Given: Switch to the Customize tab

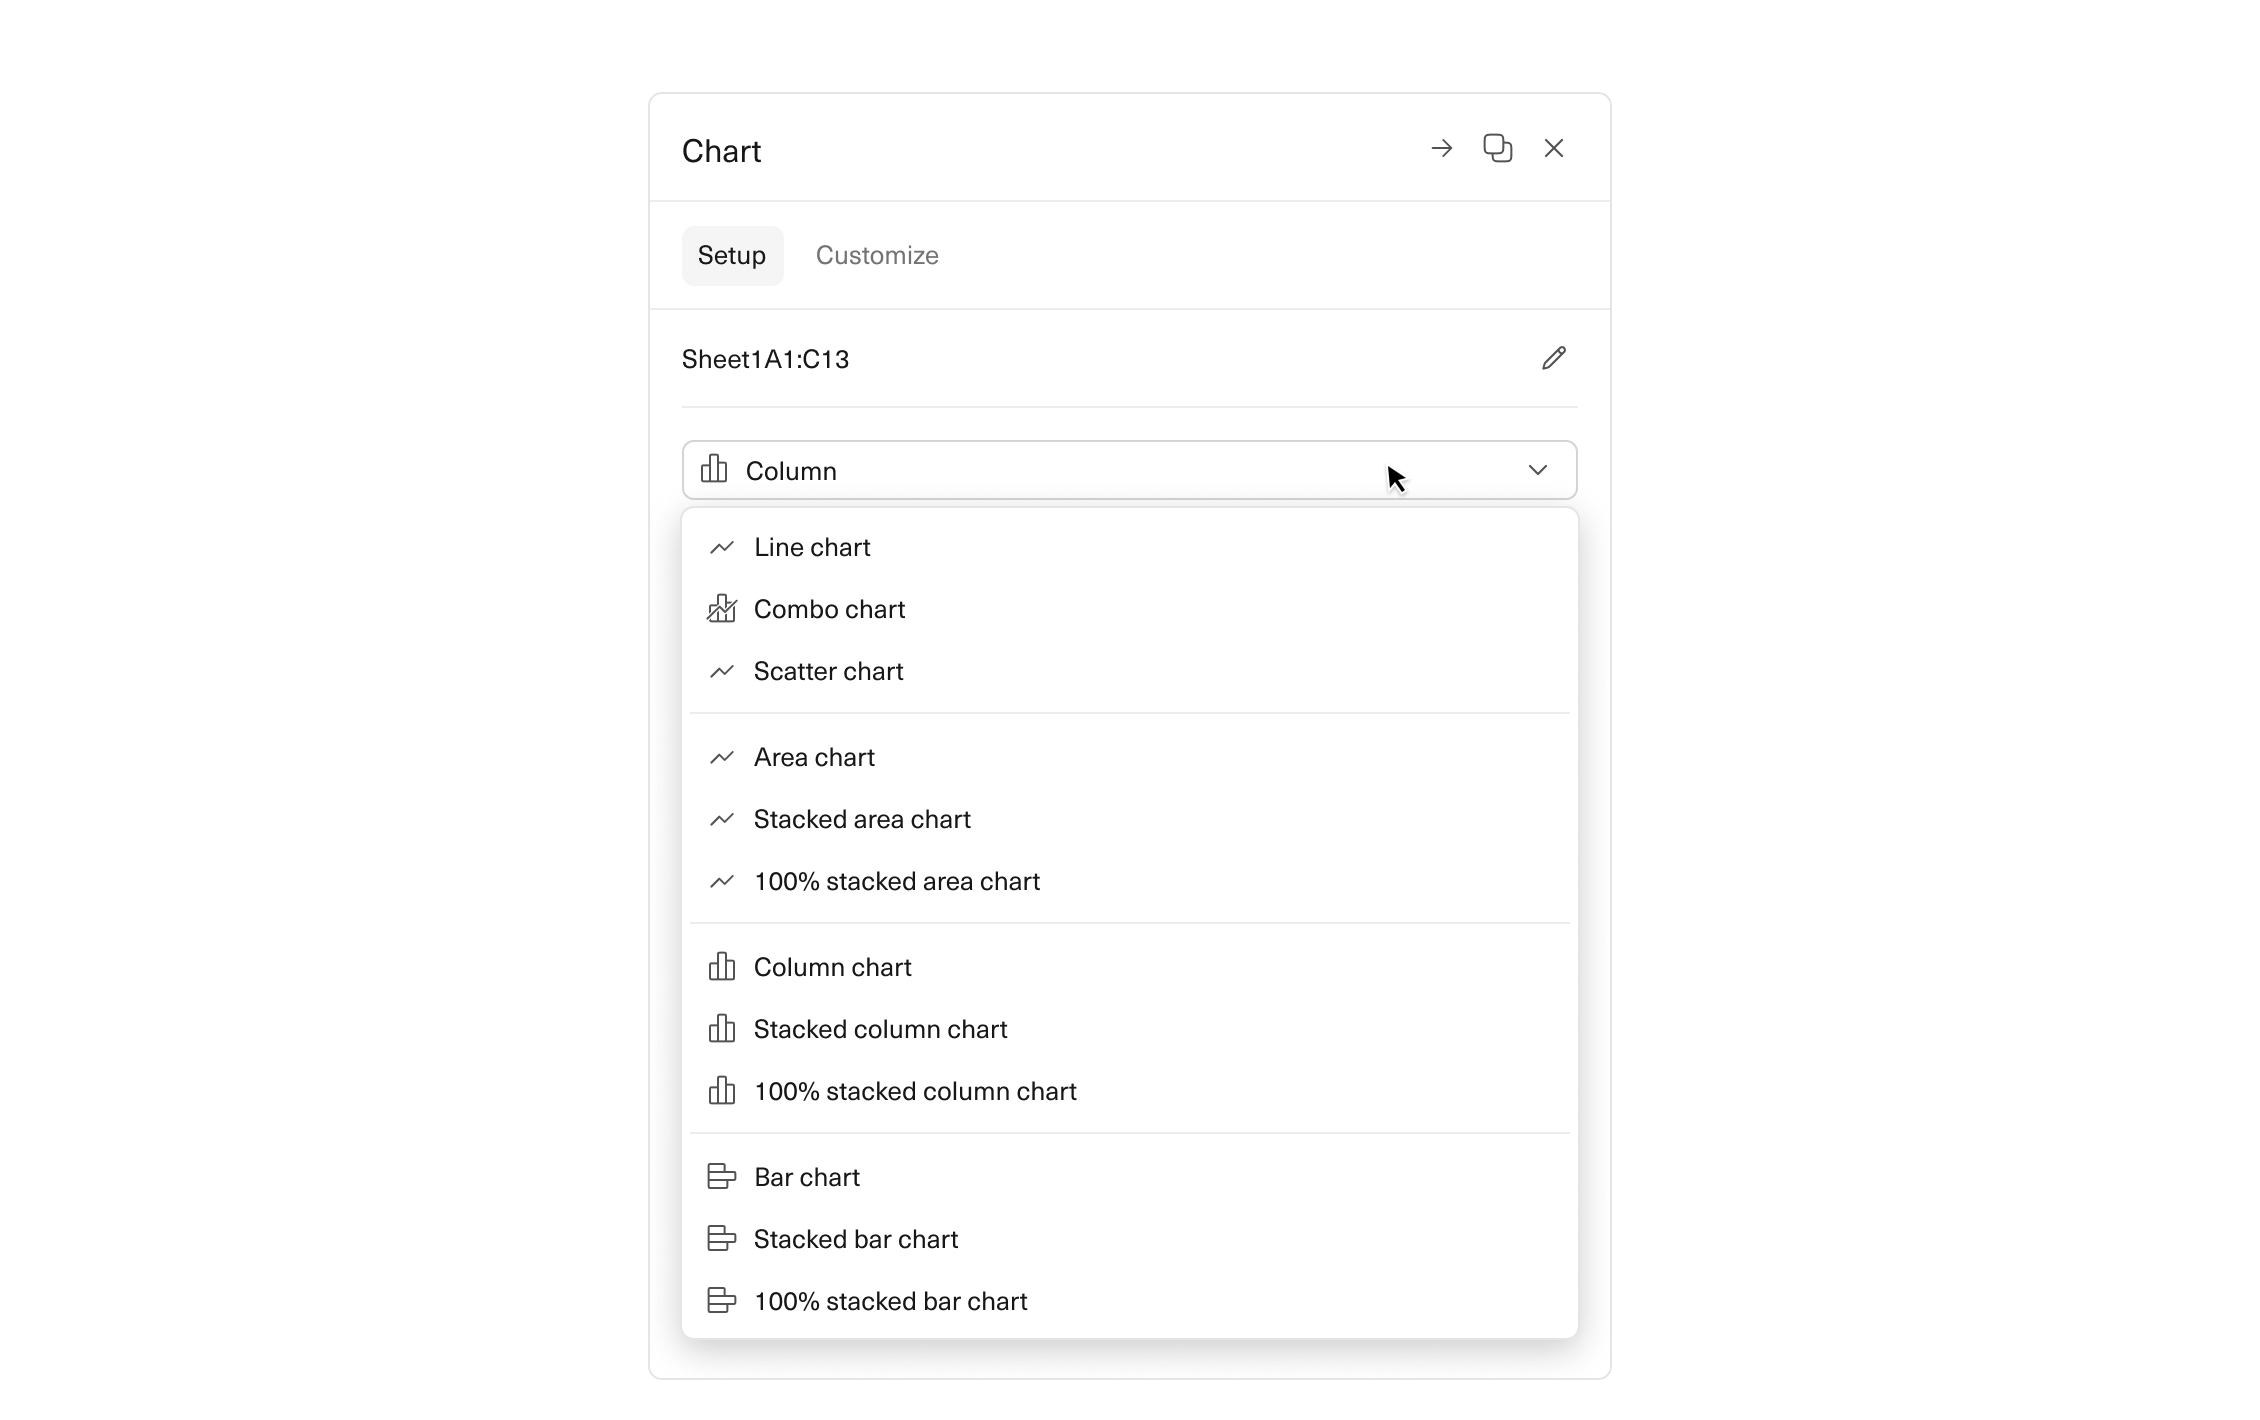Looking at the screenshot, I should click(x=877, y=256).
